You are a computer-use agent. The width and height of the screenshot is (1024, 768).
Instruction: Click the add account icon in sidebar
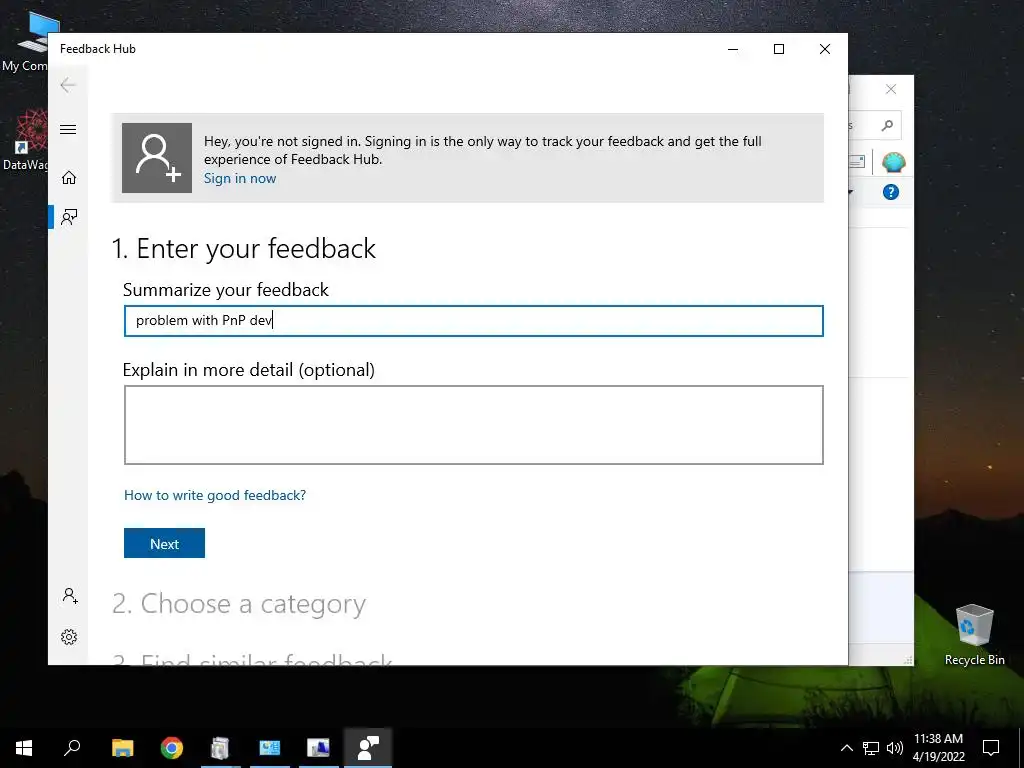(x=70, y=596)
